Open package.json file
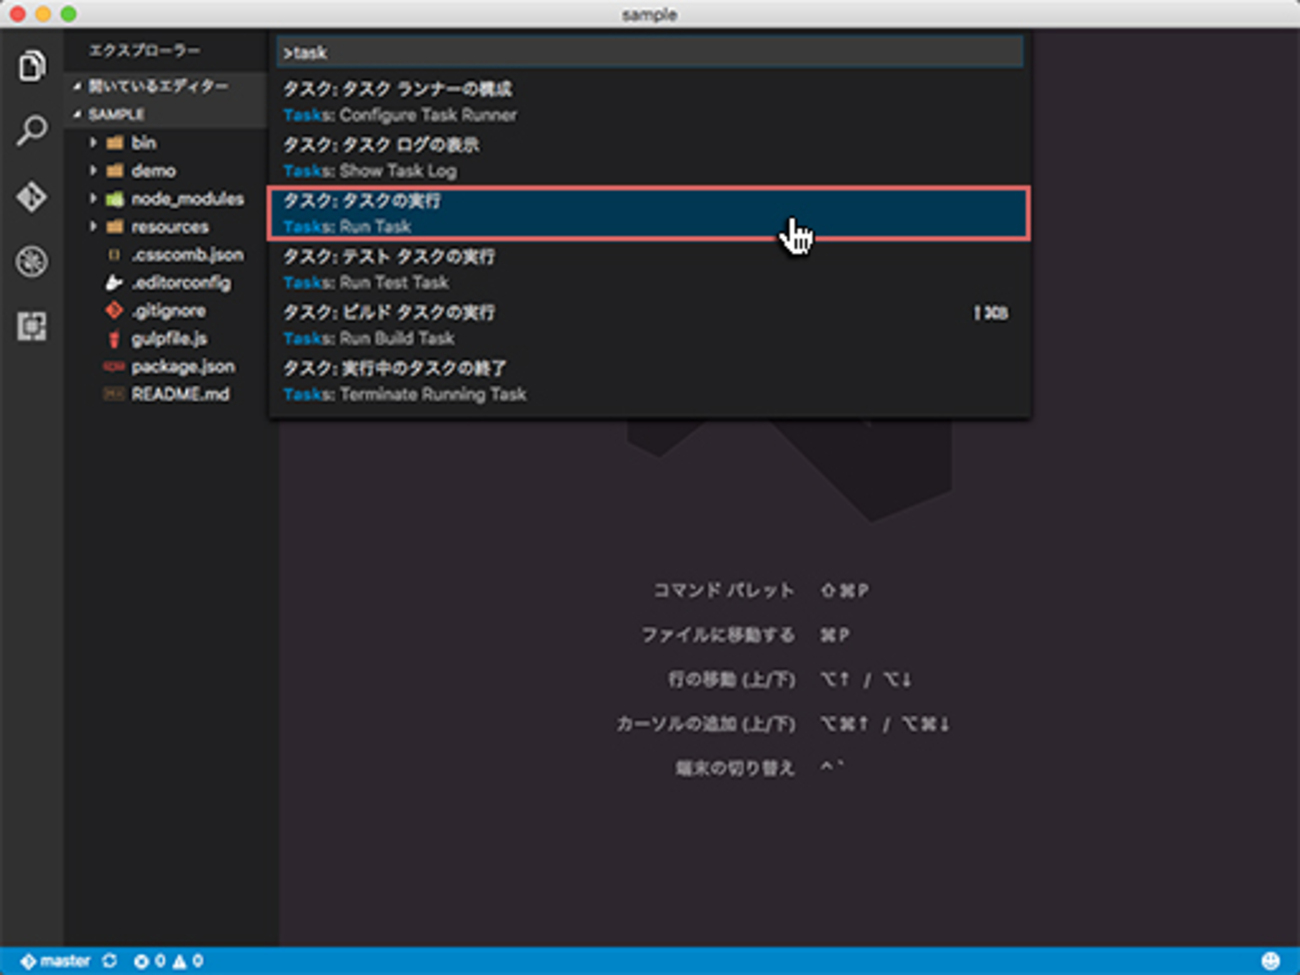Screen dimensions: 1300x975 (182, 367)
